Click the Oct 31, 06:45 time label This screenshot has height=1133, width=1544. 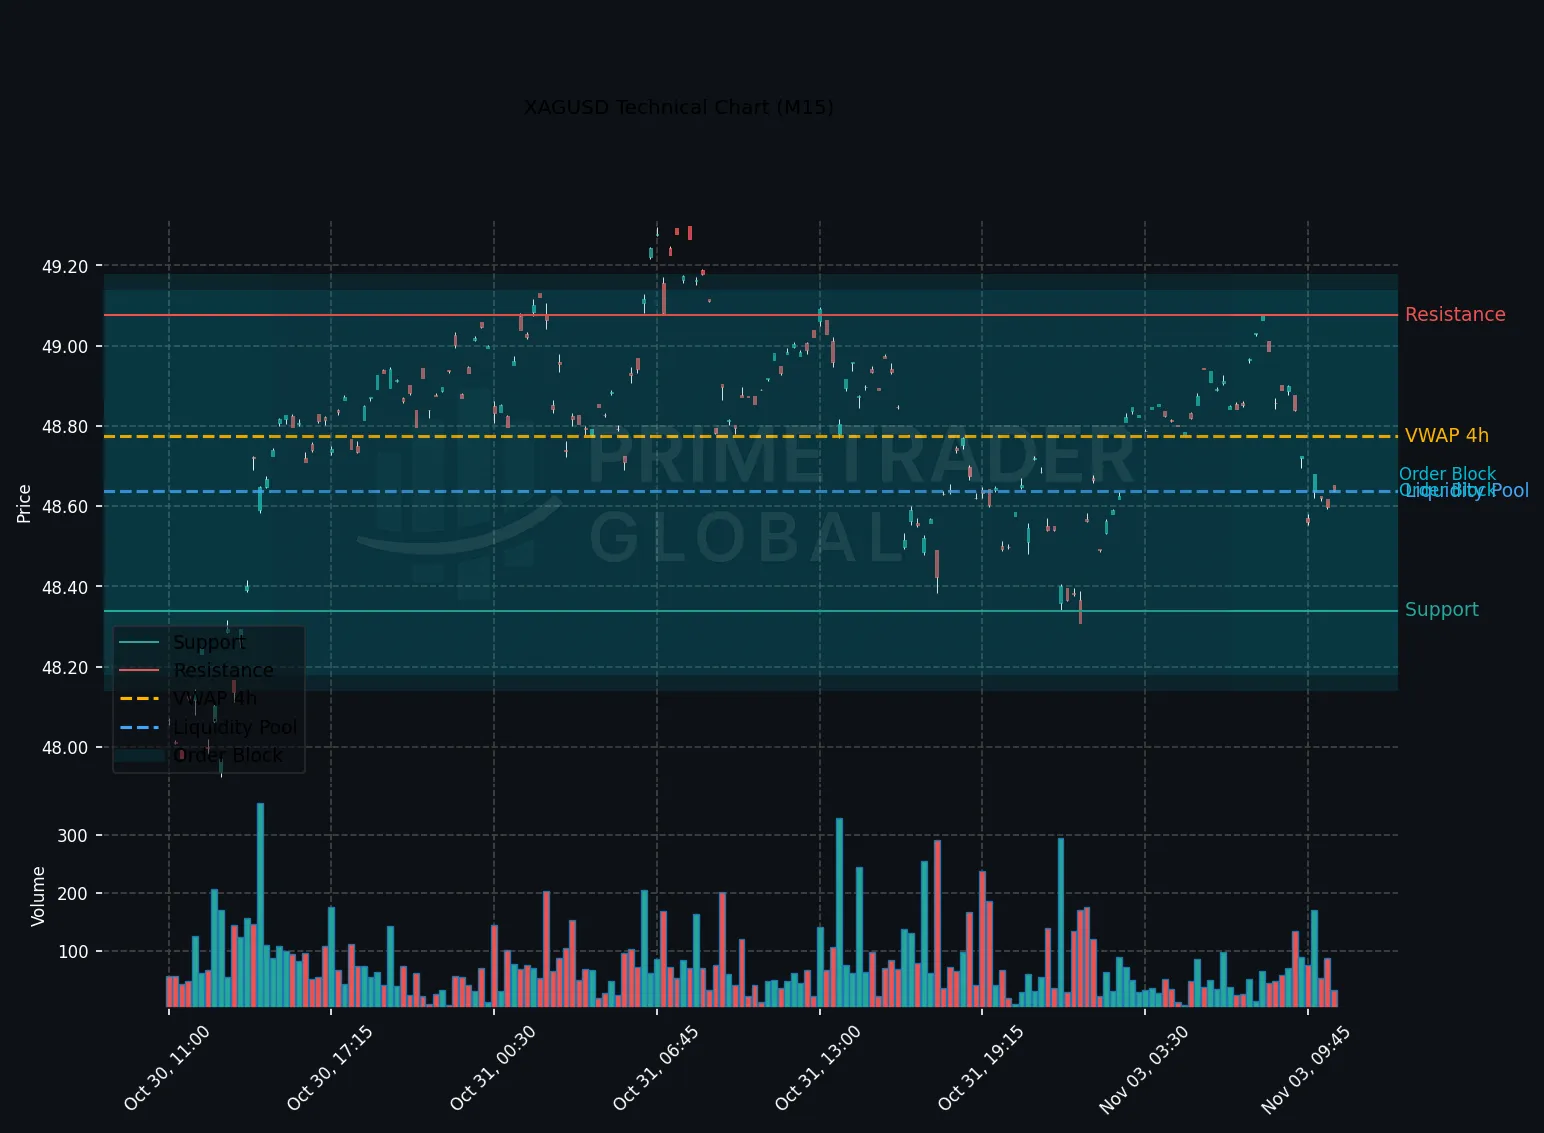tap(655, 1068)
